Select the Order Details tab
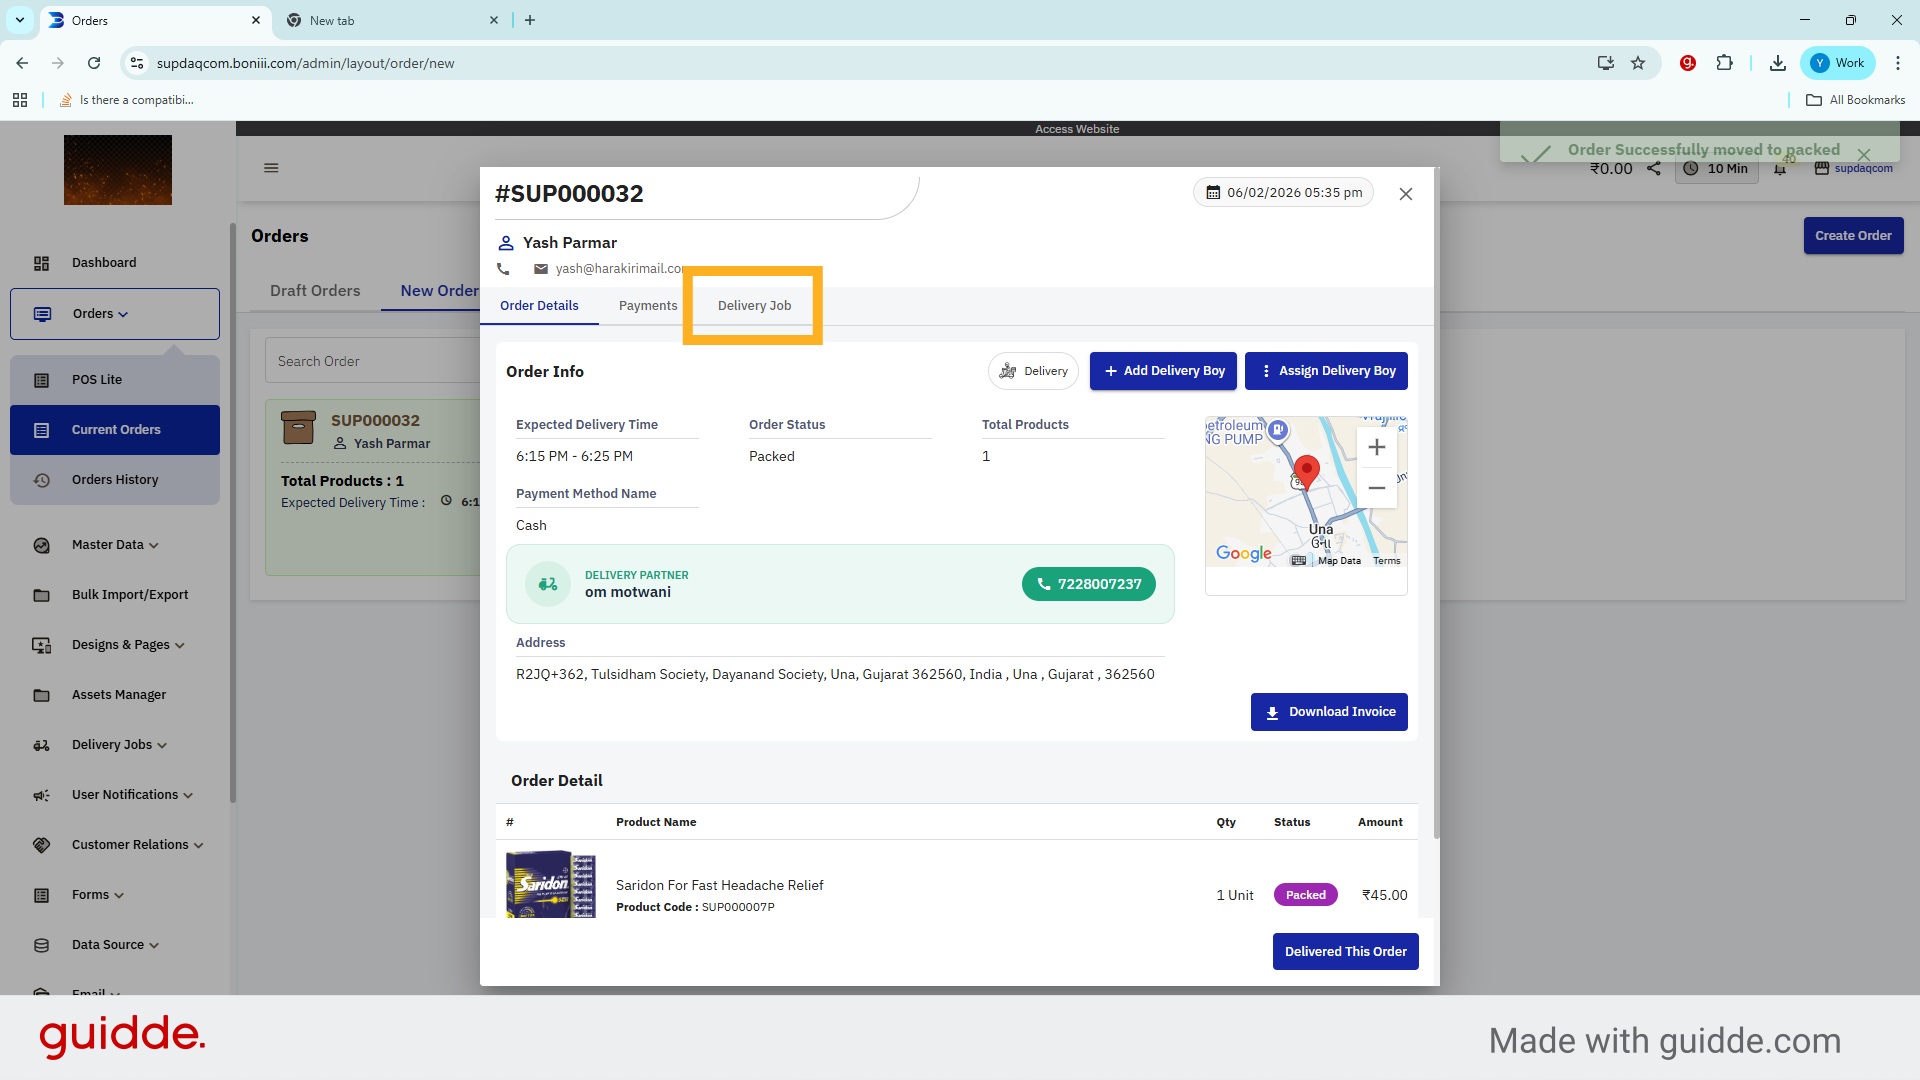The width and height of the screenshot is (1920, 1080). click(x=539, y=306)
